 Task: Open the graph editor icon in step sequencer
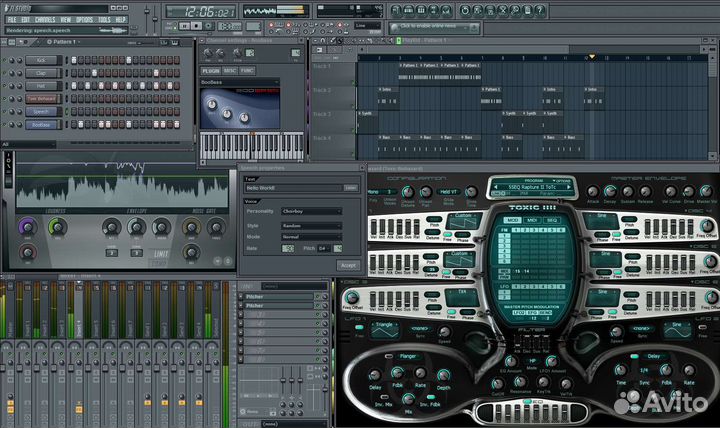[163, 42]
